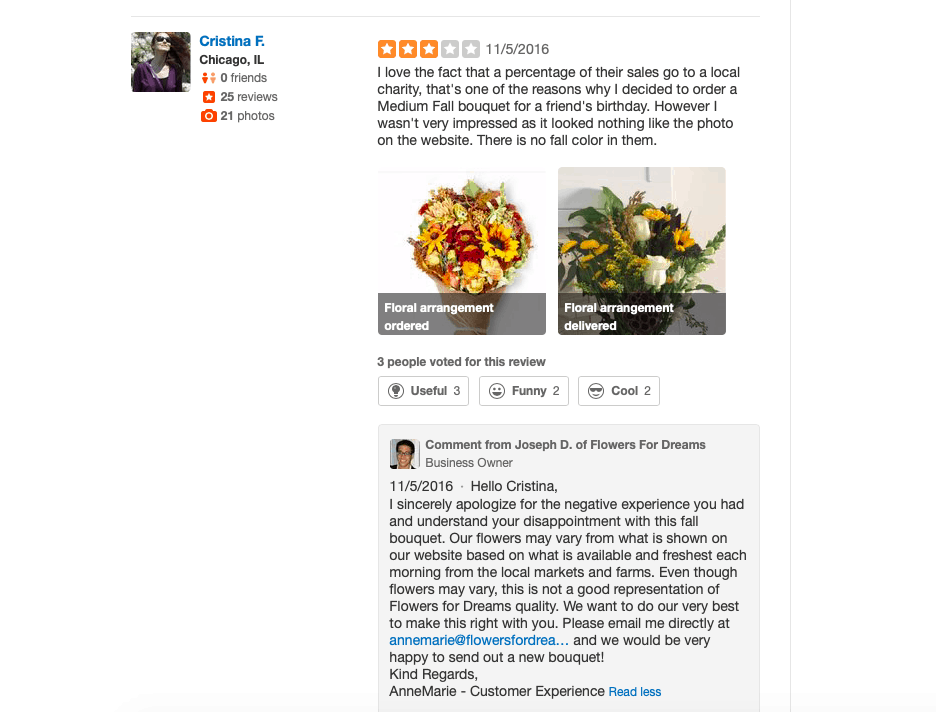Open Cristina F.'s profile photo
The height and width of the screenshot is (712, 936).
click(160, 62)
